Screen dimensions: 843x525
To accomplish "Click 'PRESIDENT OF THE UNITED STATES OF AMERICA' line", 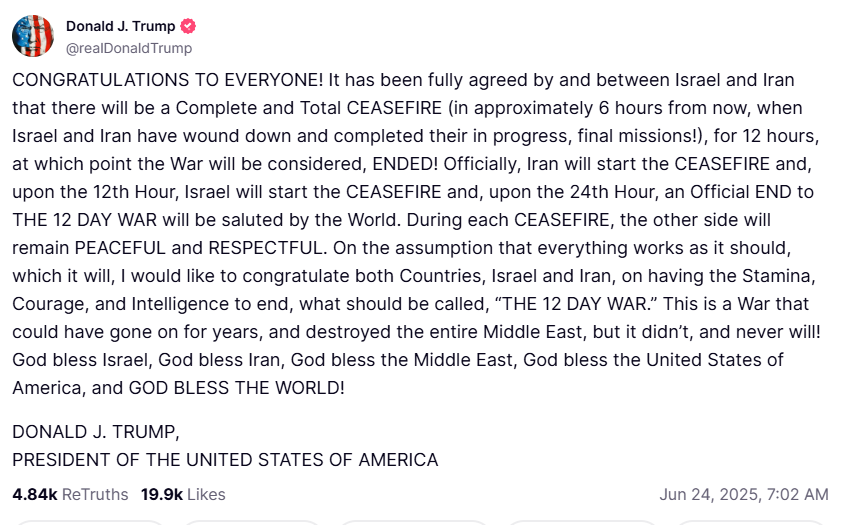I will (225, 460).
